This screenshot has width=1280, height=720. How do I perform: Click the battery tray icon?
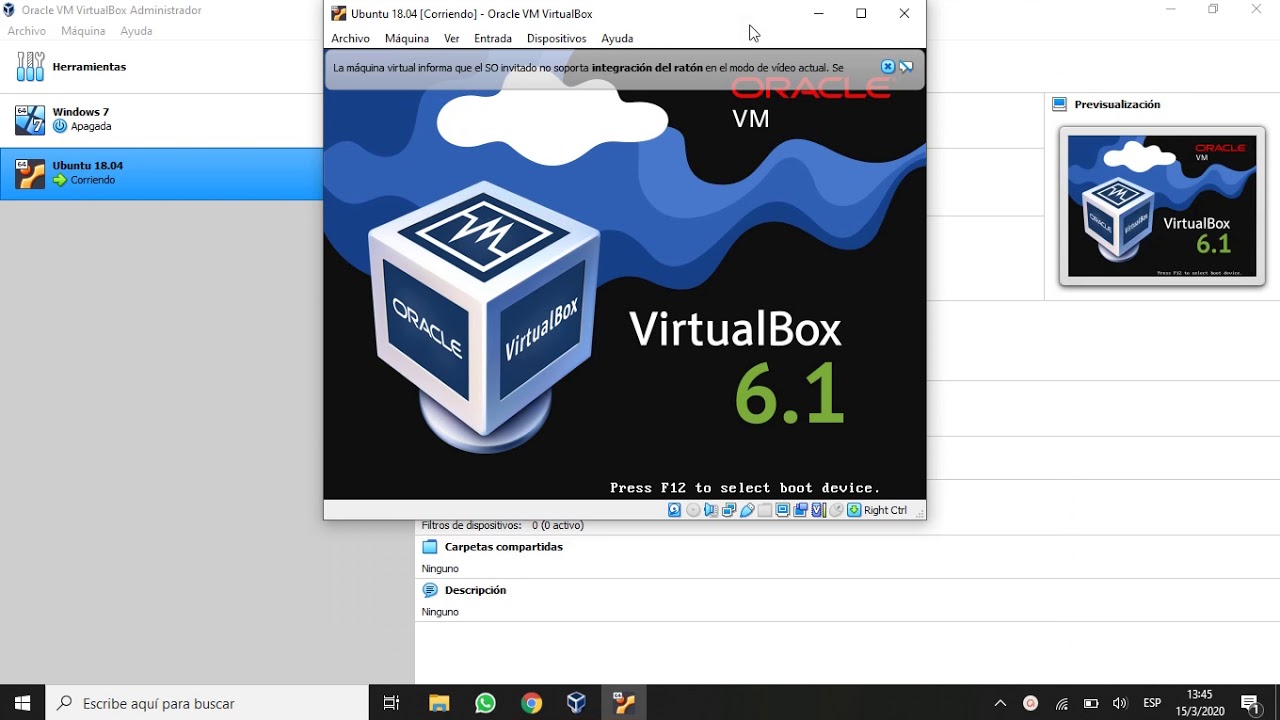pos(1091,703)
